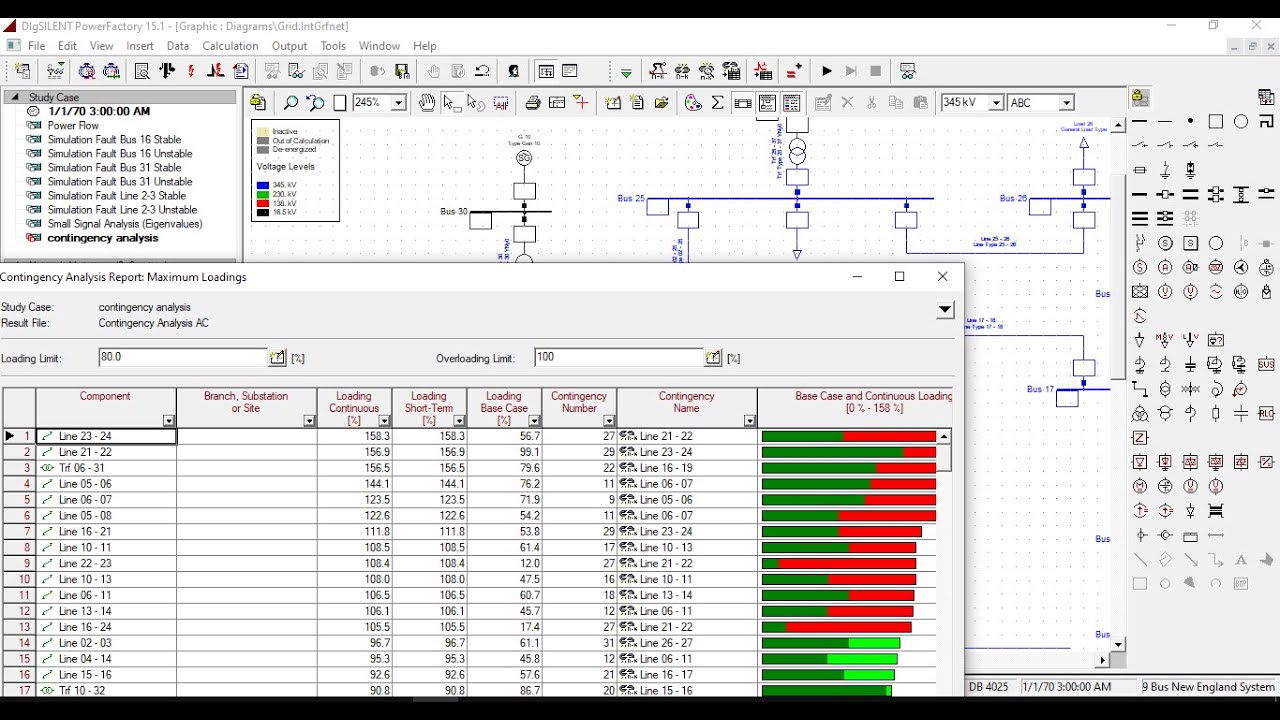The width and height of the screenshot is (1280, 720).
Task: Click the loading bar for Line 23 - 24
Action: pyautogui.click(x=849, y=436)
